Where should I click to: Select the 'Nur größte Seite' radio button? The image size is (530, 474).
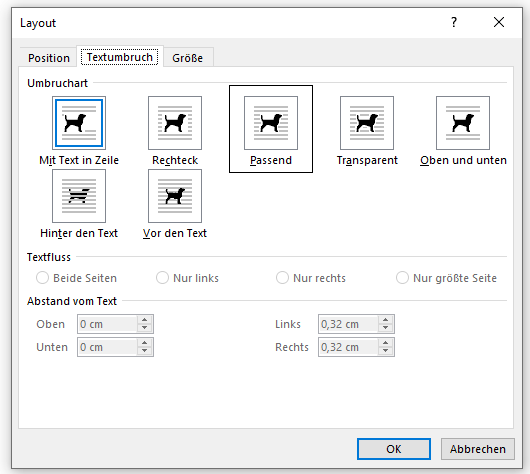coord(402,278)
